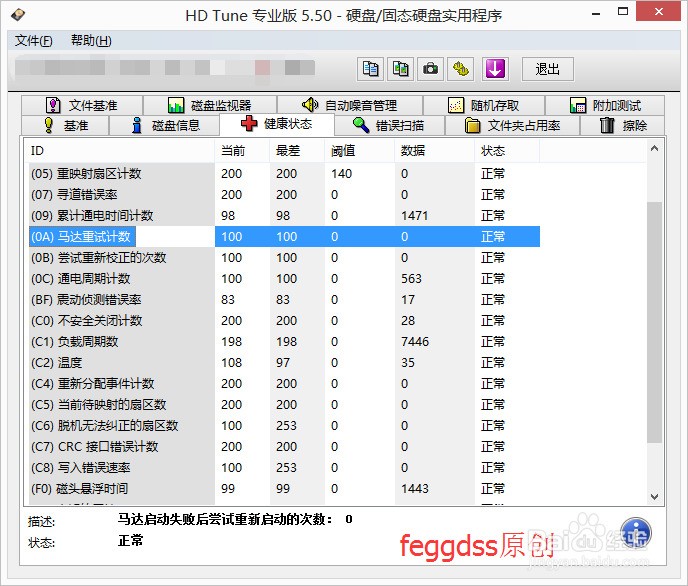
Task: Click the copy screenshot to clipboard icon
Action: point(400,69)
